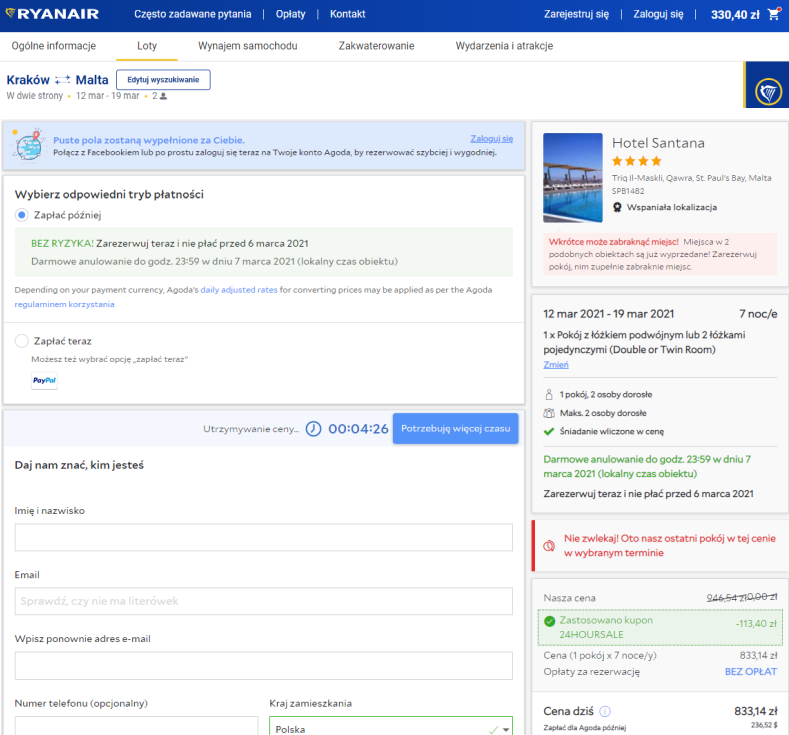The image size is (789, 735).
Task: Click the PayPal payment icon
Action: (44, 381)
